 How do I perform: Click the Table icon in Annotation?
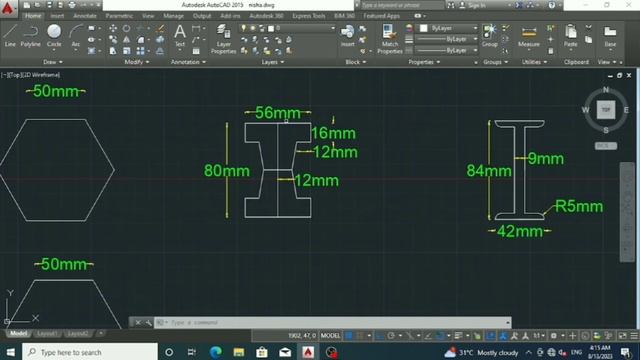coord(196,51)
